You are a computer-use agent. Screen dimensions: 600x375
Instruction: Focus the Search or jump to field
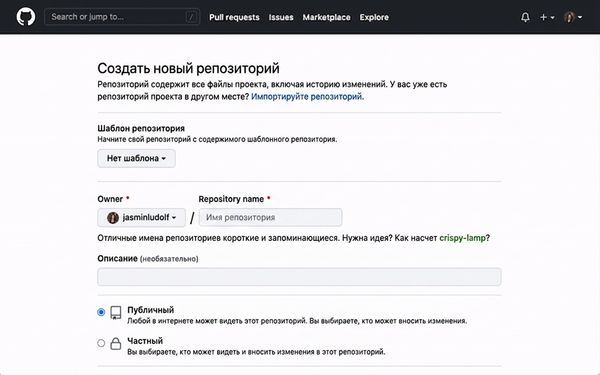coord(122,17)
